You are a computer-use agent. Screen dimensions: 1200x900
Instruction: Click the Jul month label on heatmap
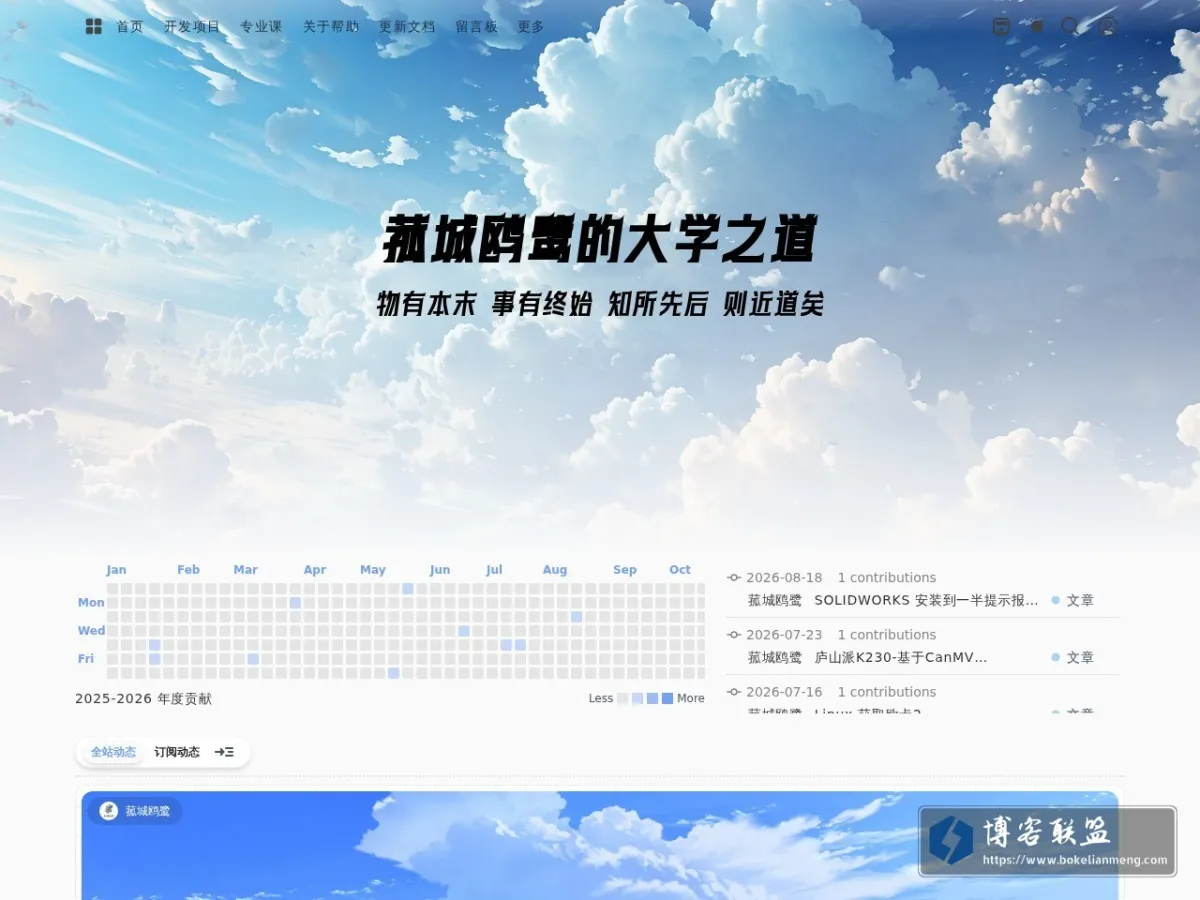point(494,570)
